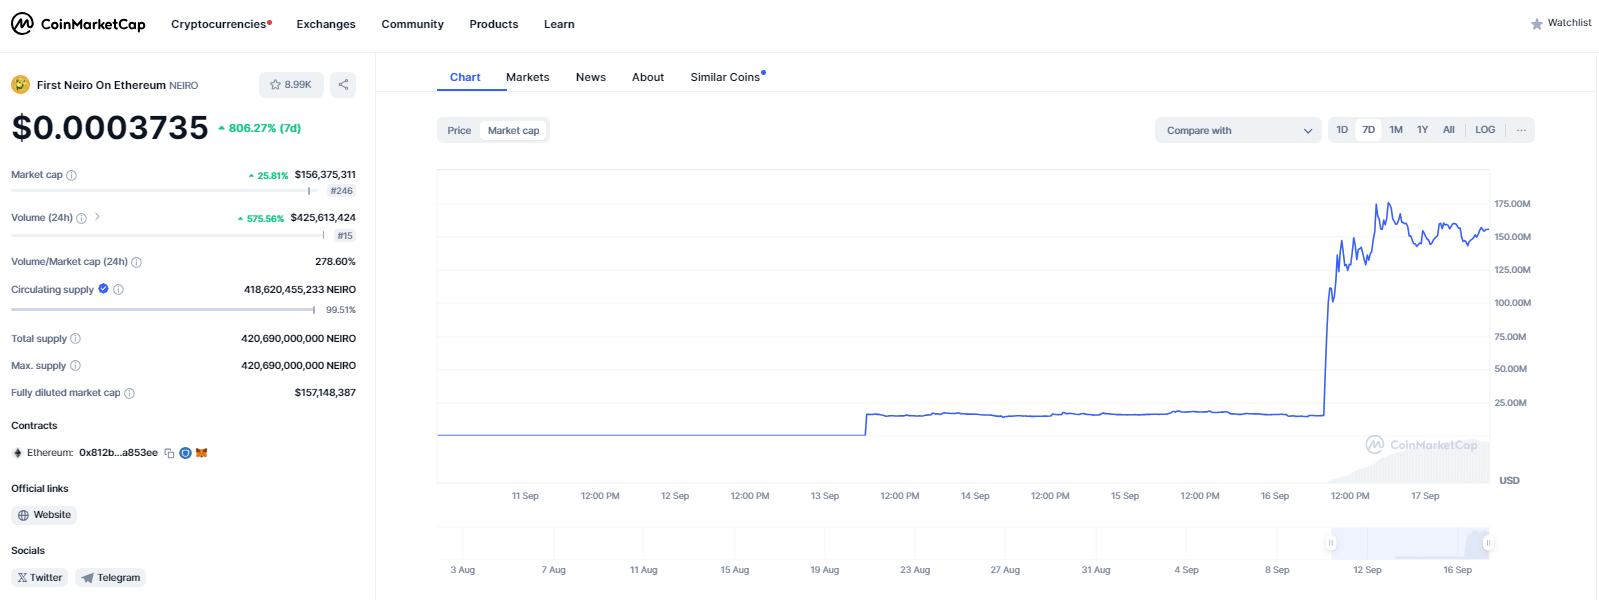Set chart range to All
This screenshot has width=1599, height=600.
(x=1449, y=130)
